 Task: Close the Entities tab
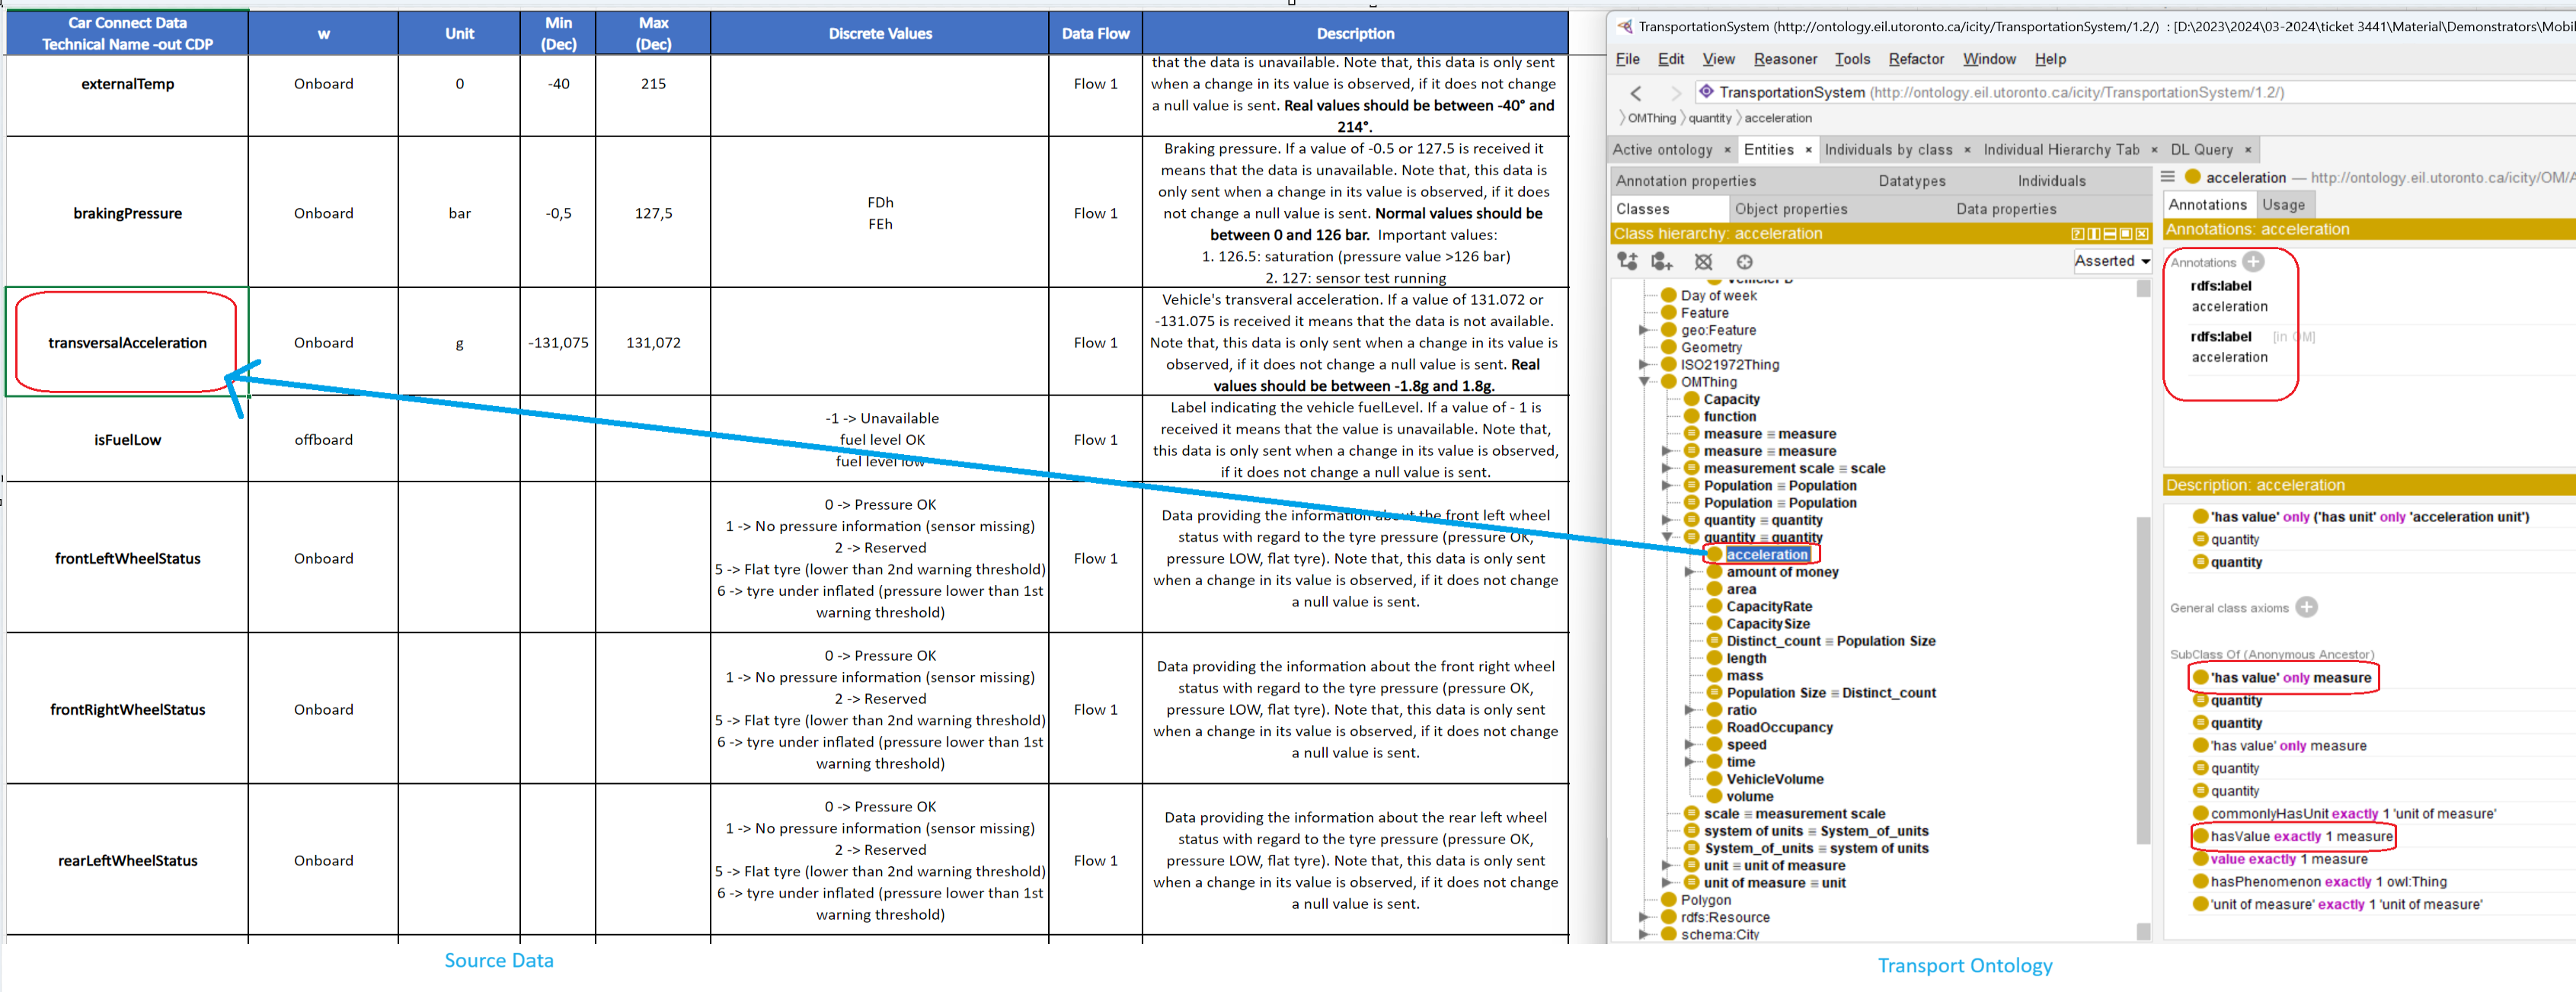click(1808, 150)
